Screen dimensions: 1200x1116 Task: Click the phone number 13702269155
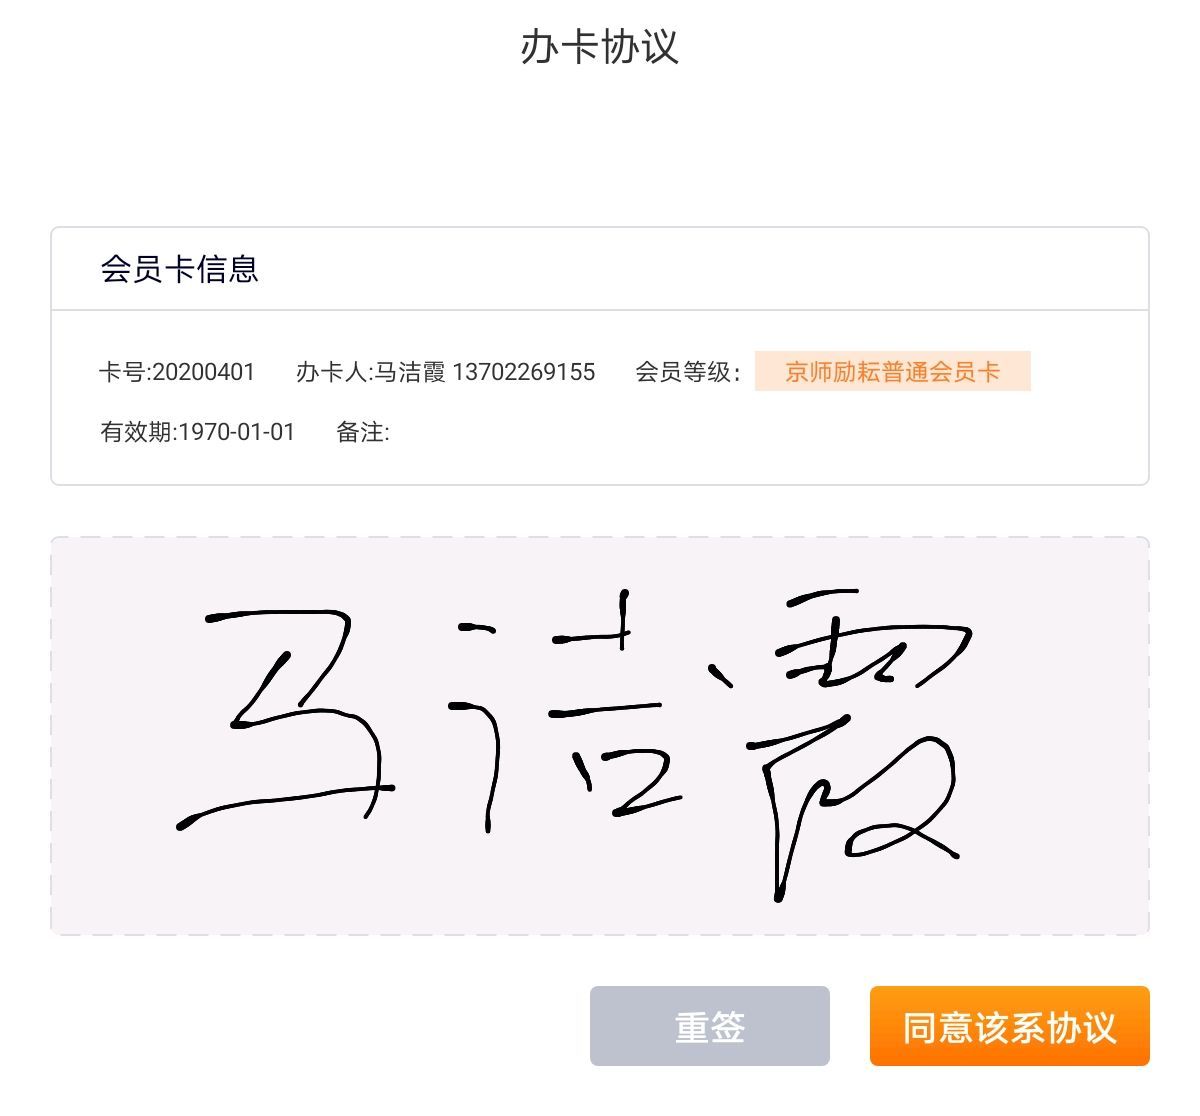pyautogui.click(x=524, y=372)
